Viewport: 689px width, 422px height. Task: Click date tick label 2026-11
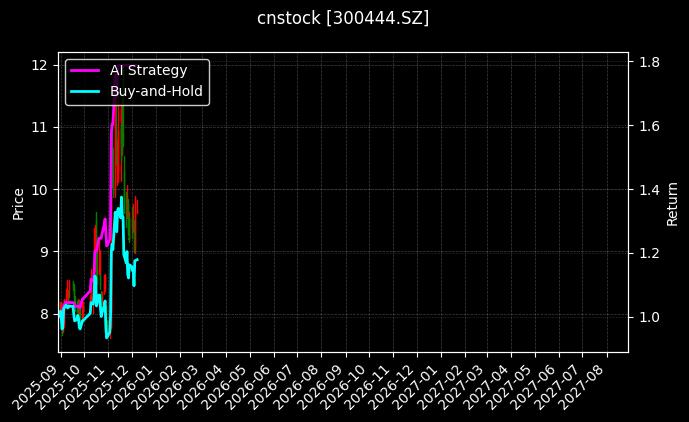pos(367,387)
